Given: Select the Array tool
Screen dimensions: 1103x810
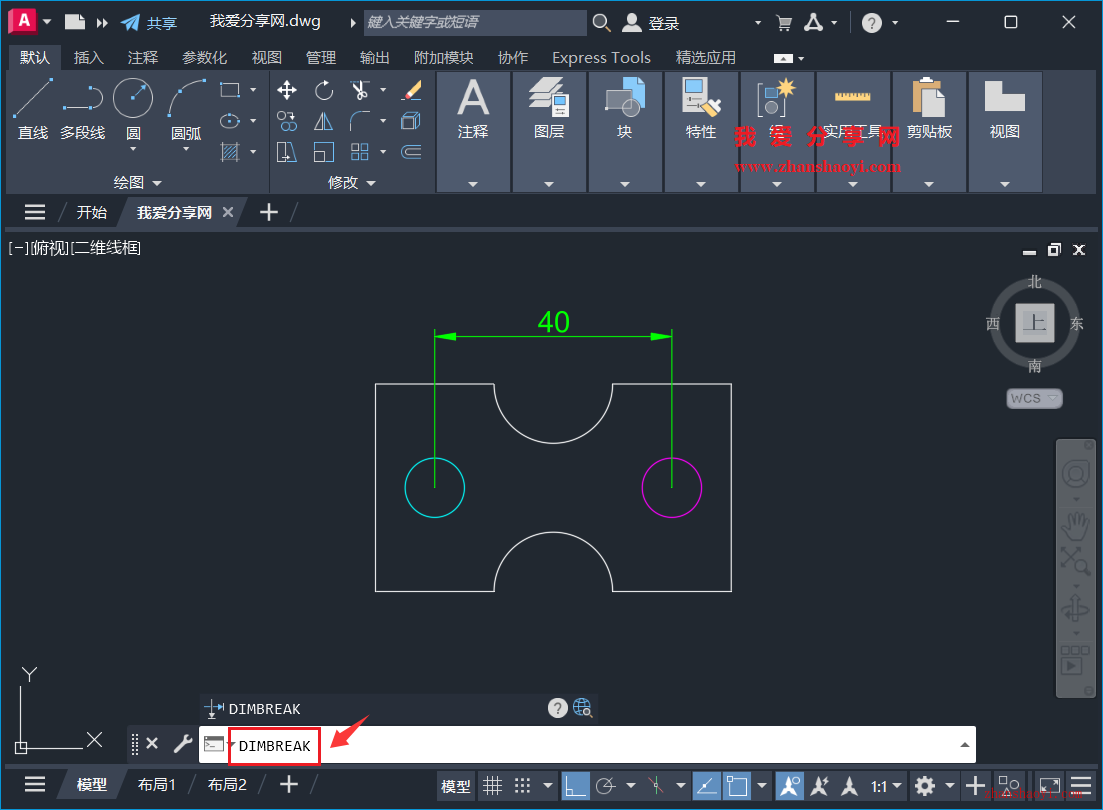Looking at the screenshot, I should point(360,152).
